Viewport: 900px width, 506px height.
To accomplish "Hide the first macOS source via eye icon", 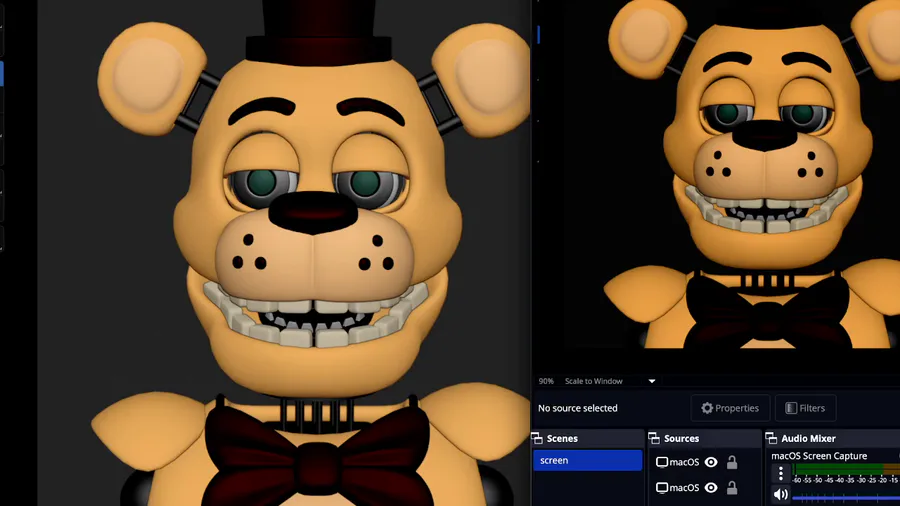I will [x=711, y=462].
